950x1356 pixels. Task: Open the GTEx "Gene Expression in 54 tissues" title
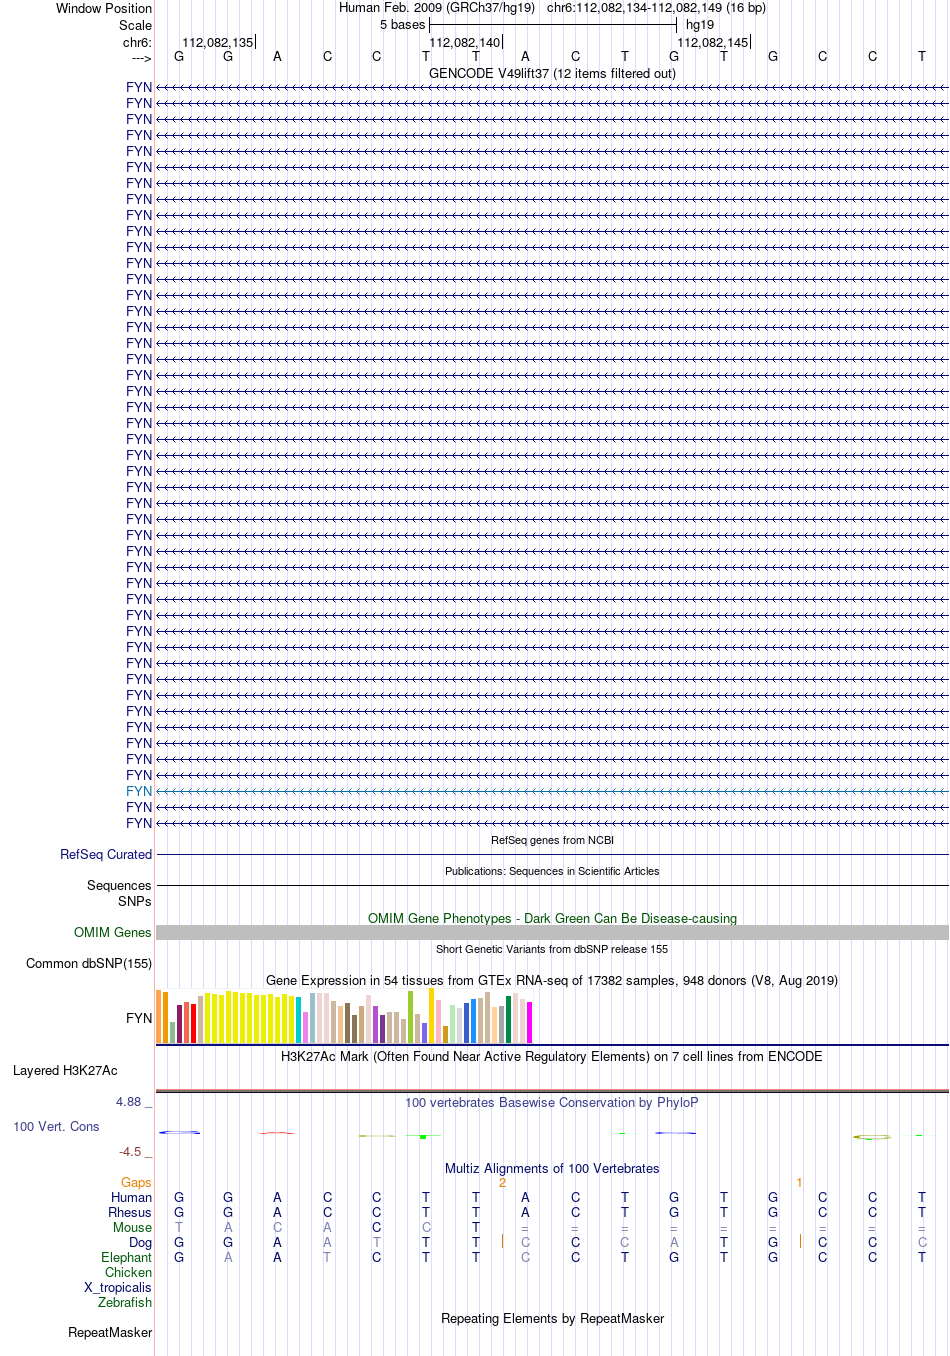coord(552,980)
